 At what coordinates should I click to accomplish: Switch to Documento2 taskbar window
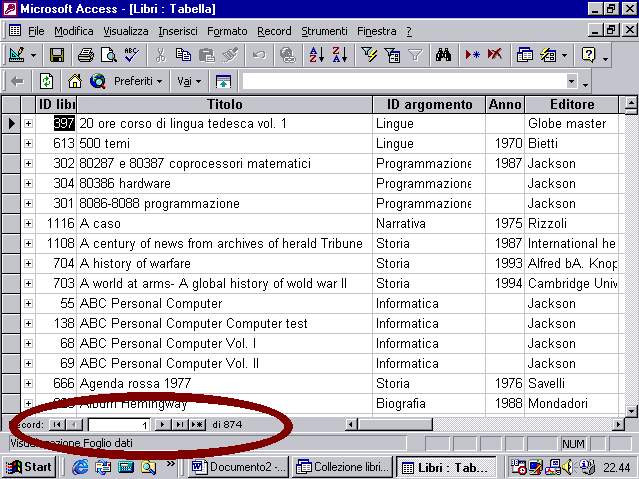[239, 467]
